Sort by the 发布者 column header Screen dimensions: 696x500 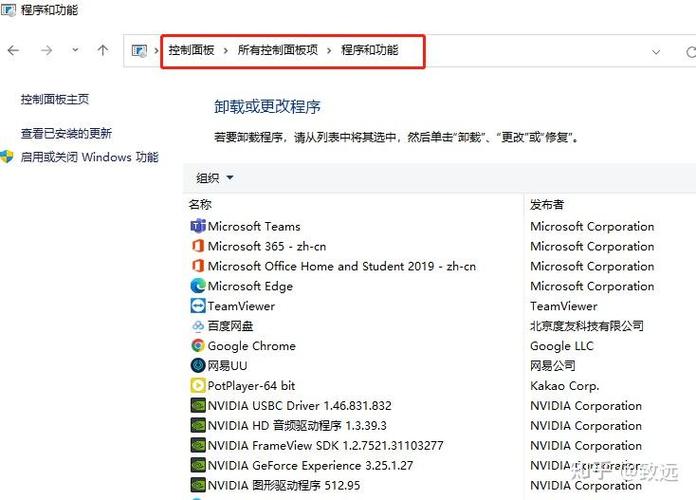547,204
